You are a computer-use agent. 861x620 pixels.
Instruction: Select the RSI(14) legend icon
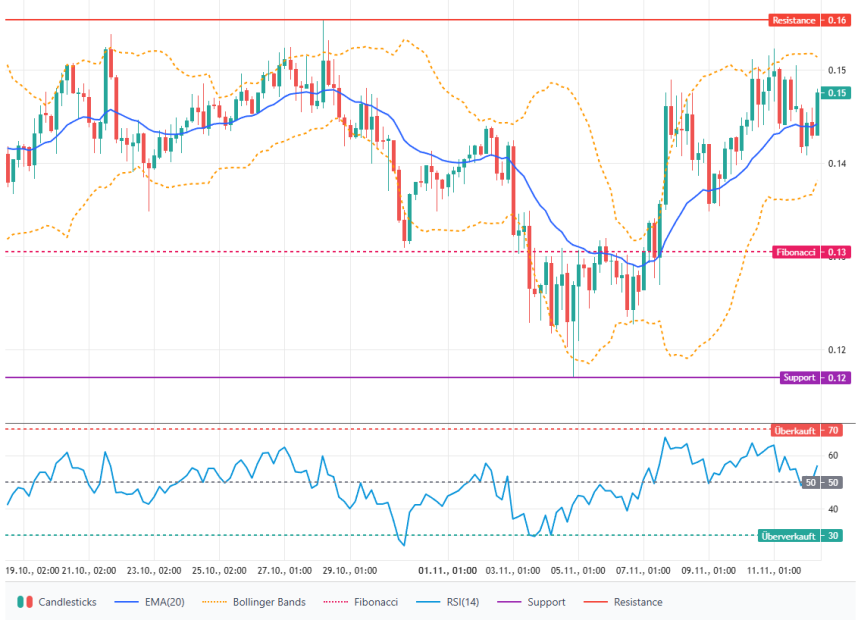tap(430, 602)
